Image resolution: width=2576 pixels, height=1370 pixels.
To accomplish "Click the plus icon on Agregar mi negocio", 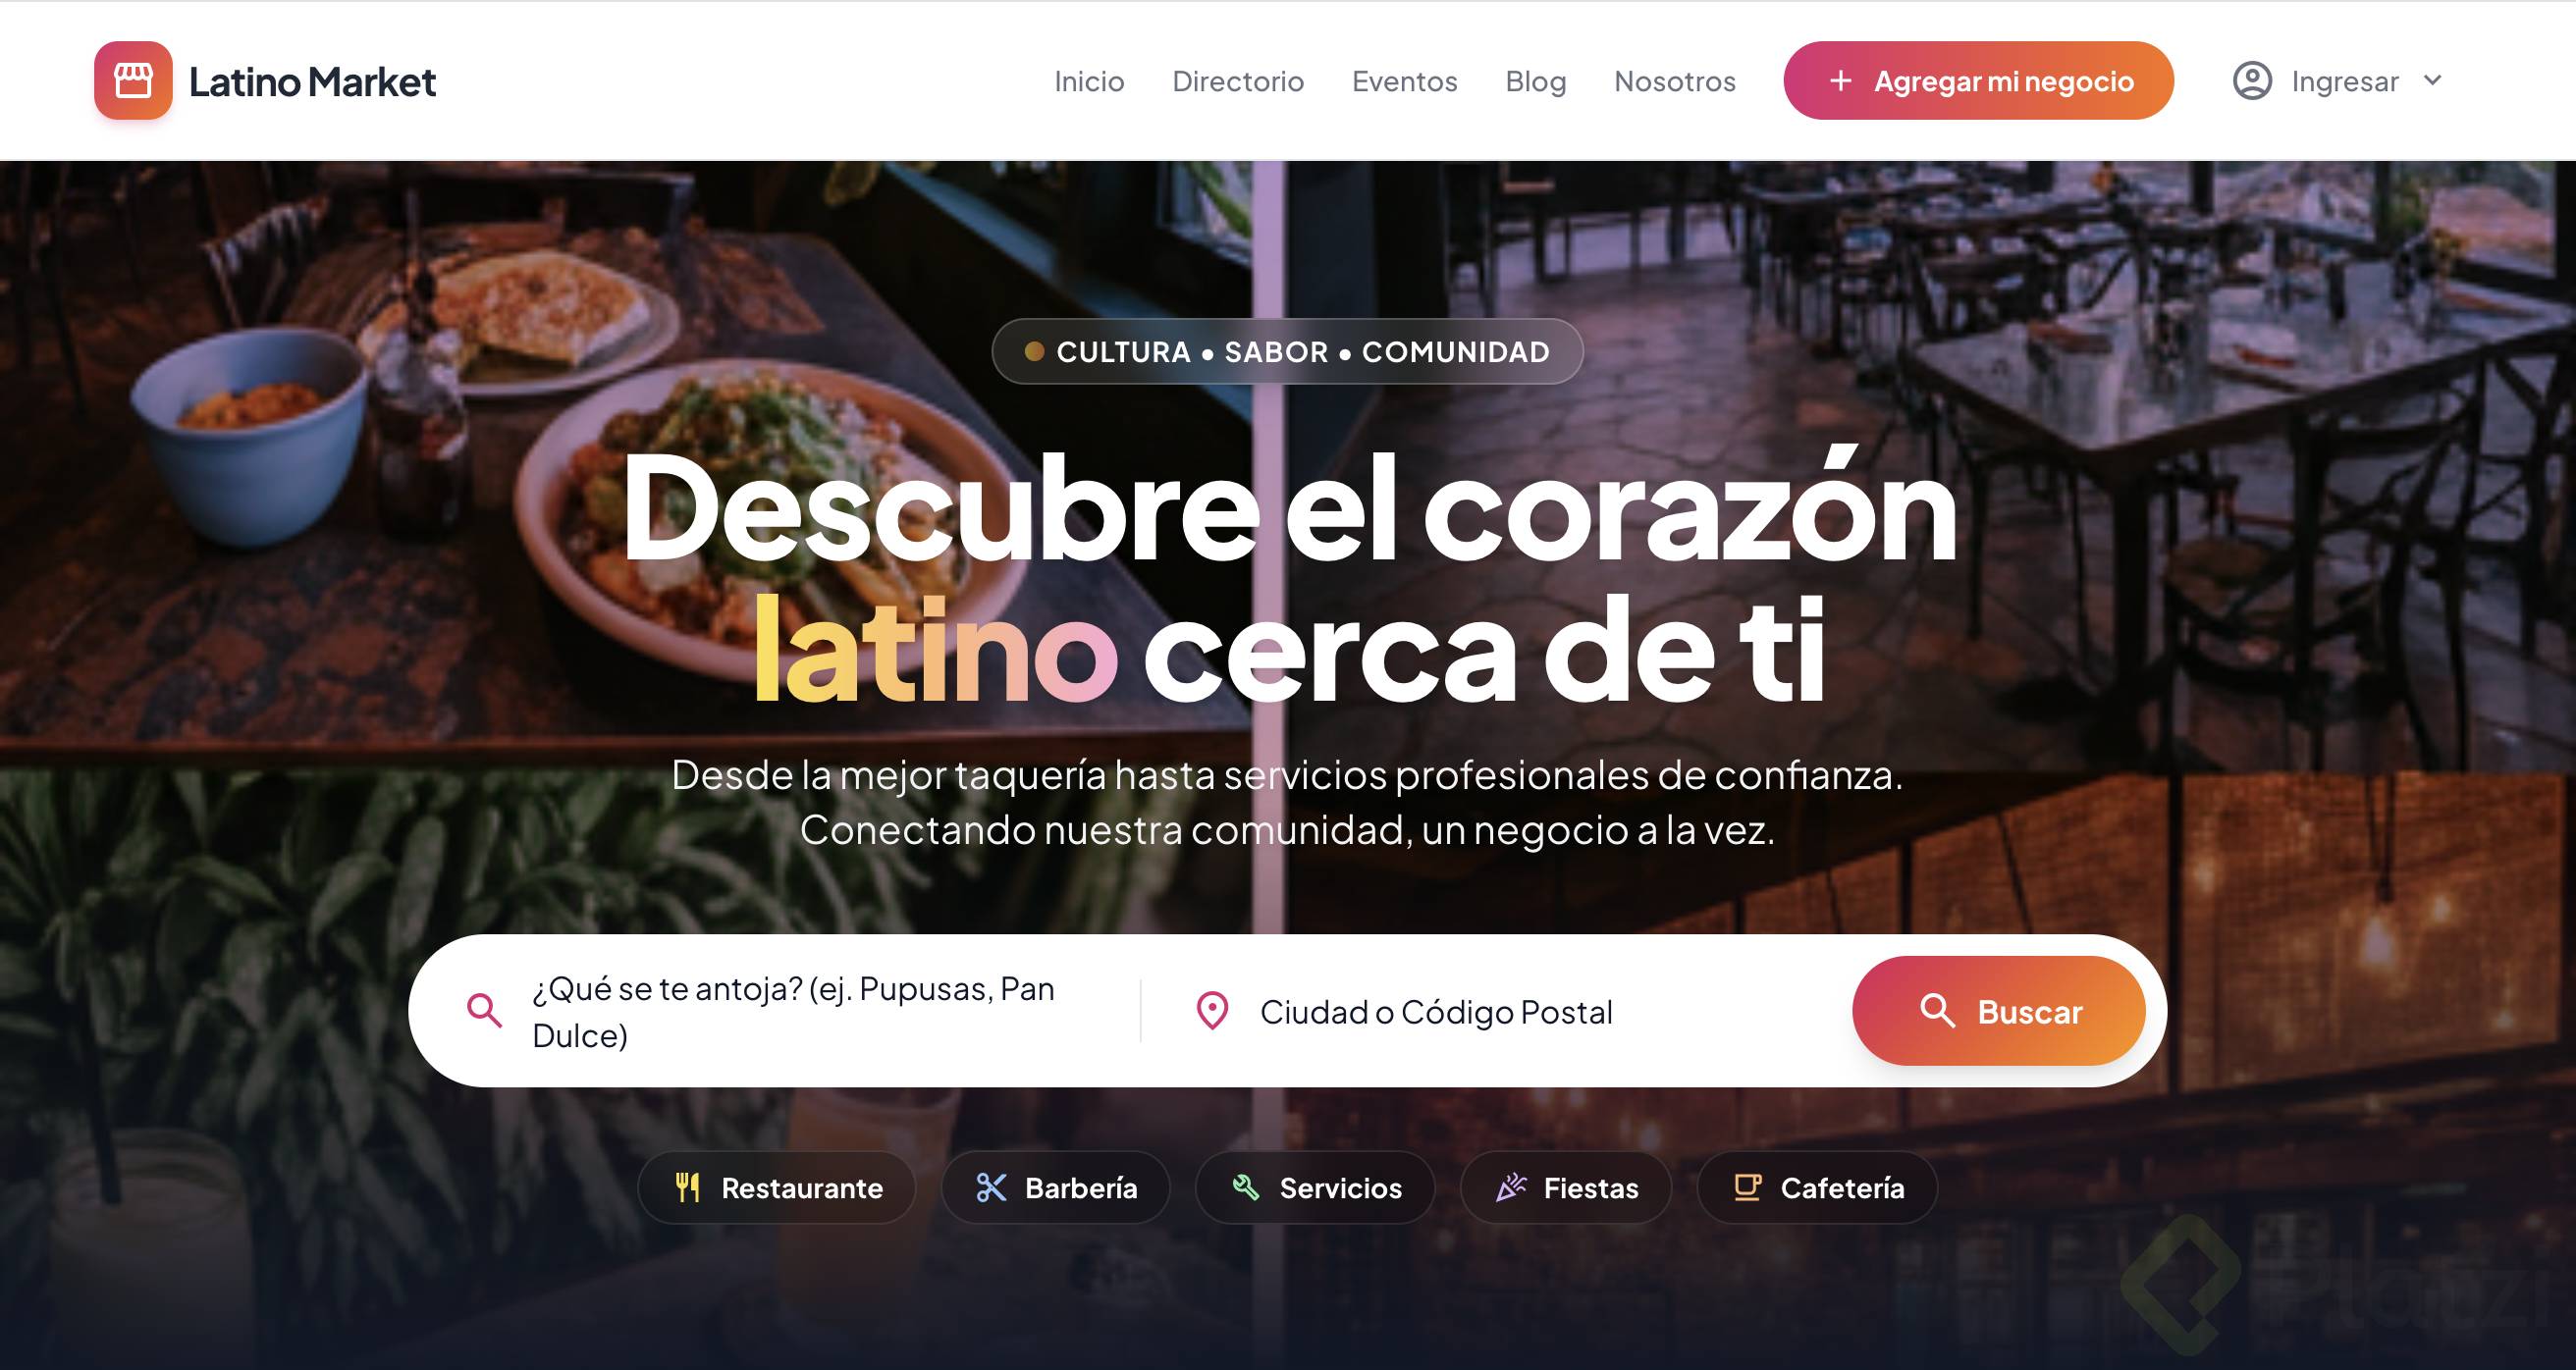I will point(1840,80).
